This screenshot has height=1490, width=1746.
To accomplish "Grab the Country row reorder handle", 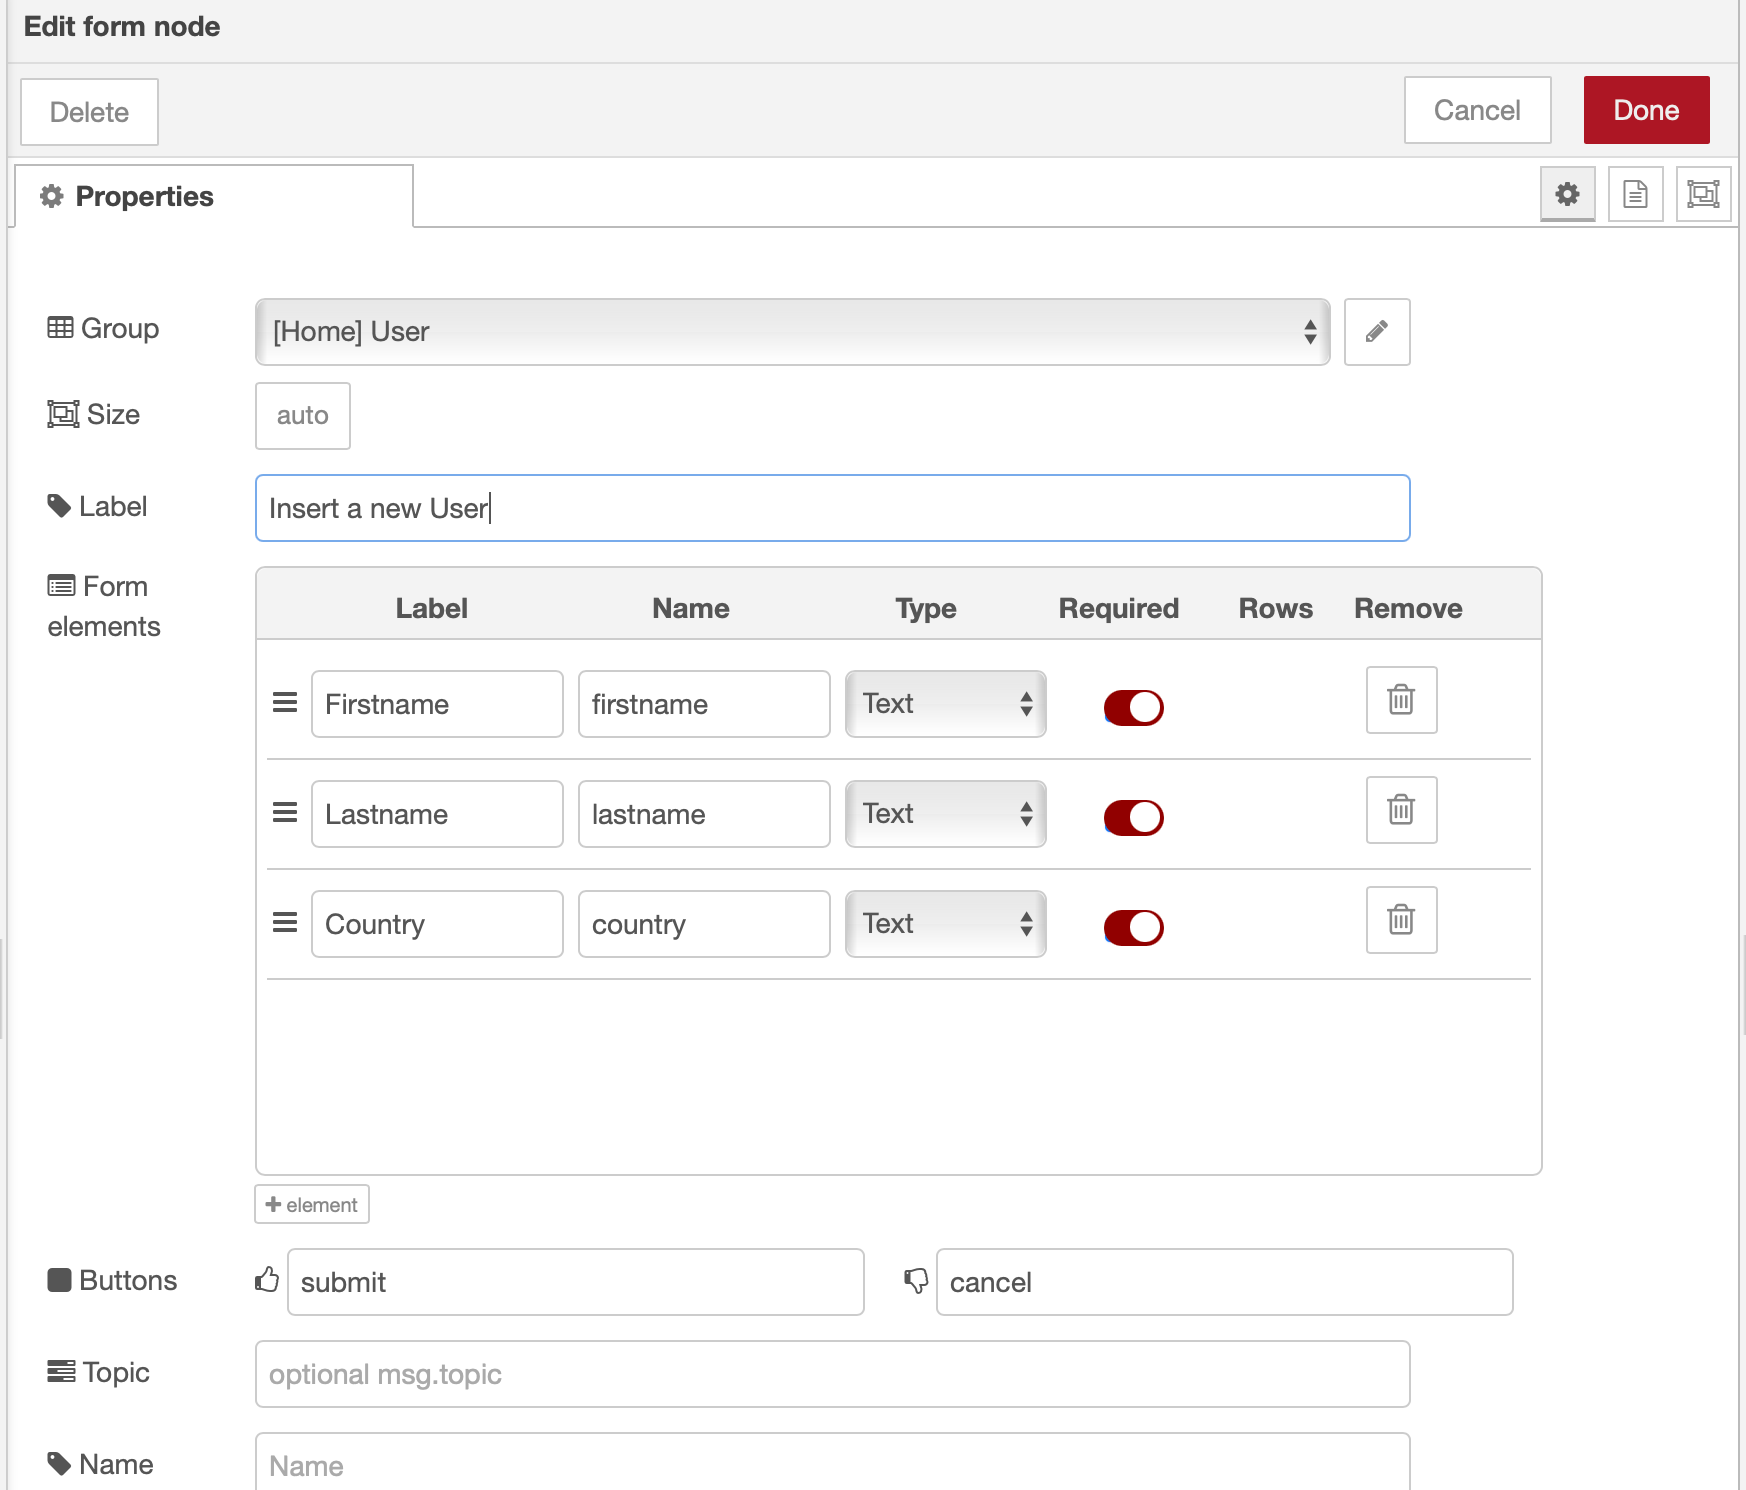I will tap(285, 923).
